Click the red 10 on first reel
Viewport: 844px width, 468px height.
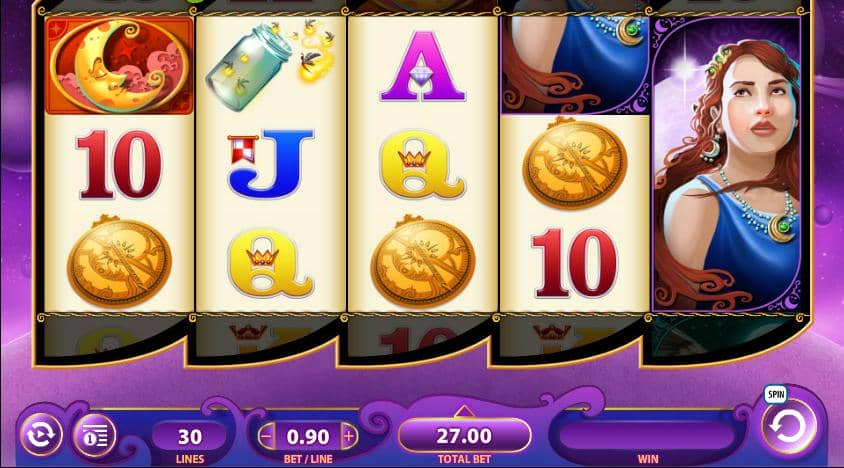(x=119, y=164)
